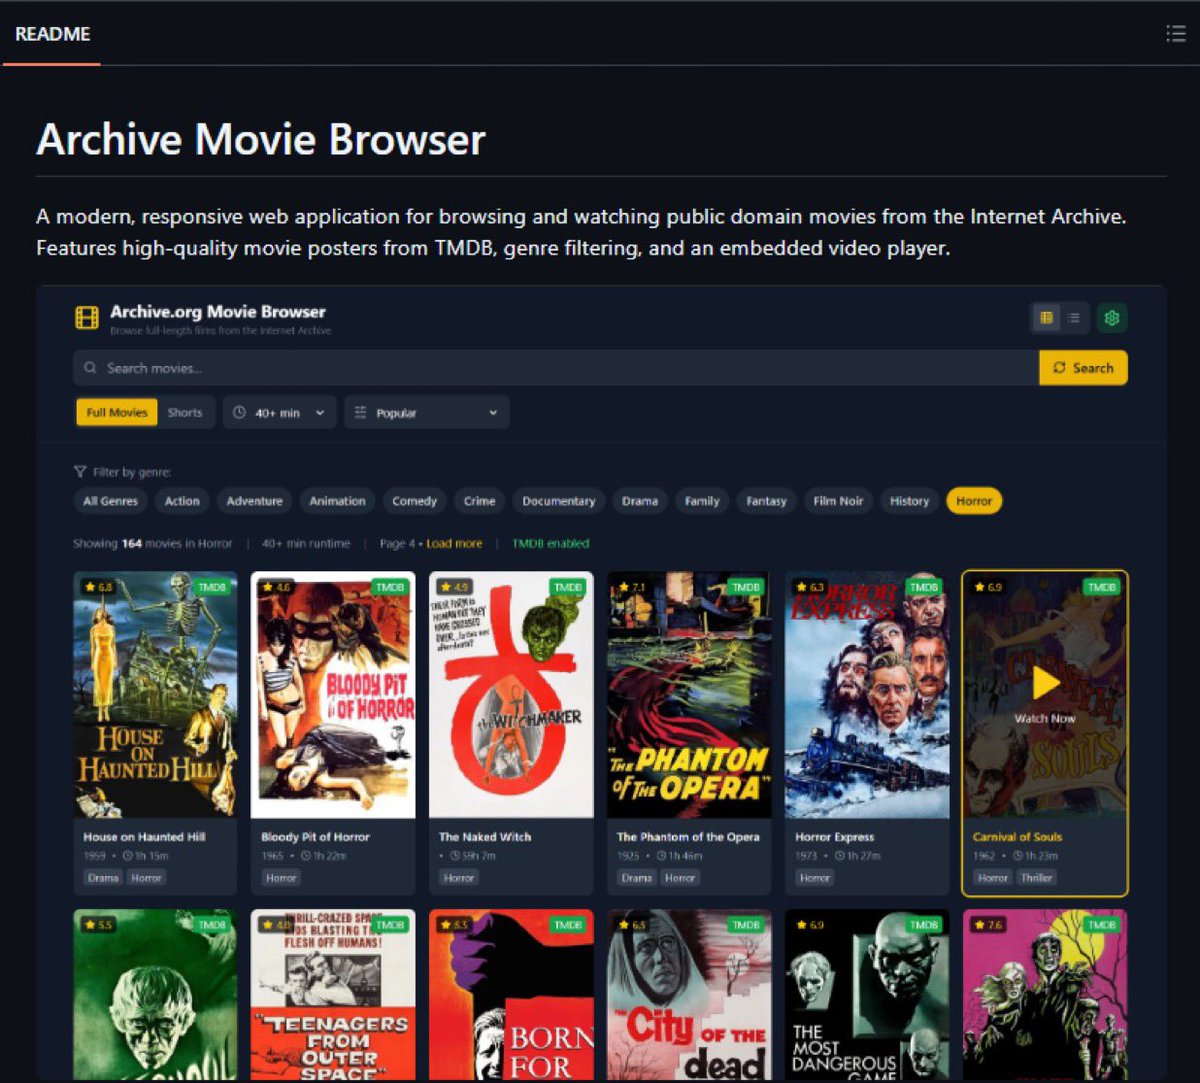This screenshot has height=1083, width=1200.
Task: Click the Archive Movie Browser heading
Action: [x=261, y=139]
